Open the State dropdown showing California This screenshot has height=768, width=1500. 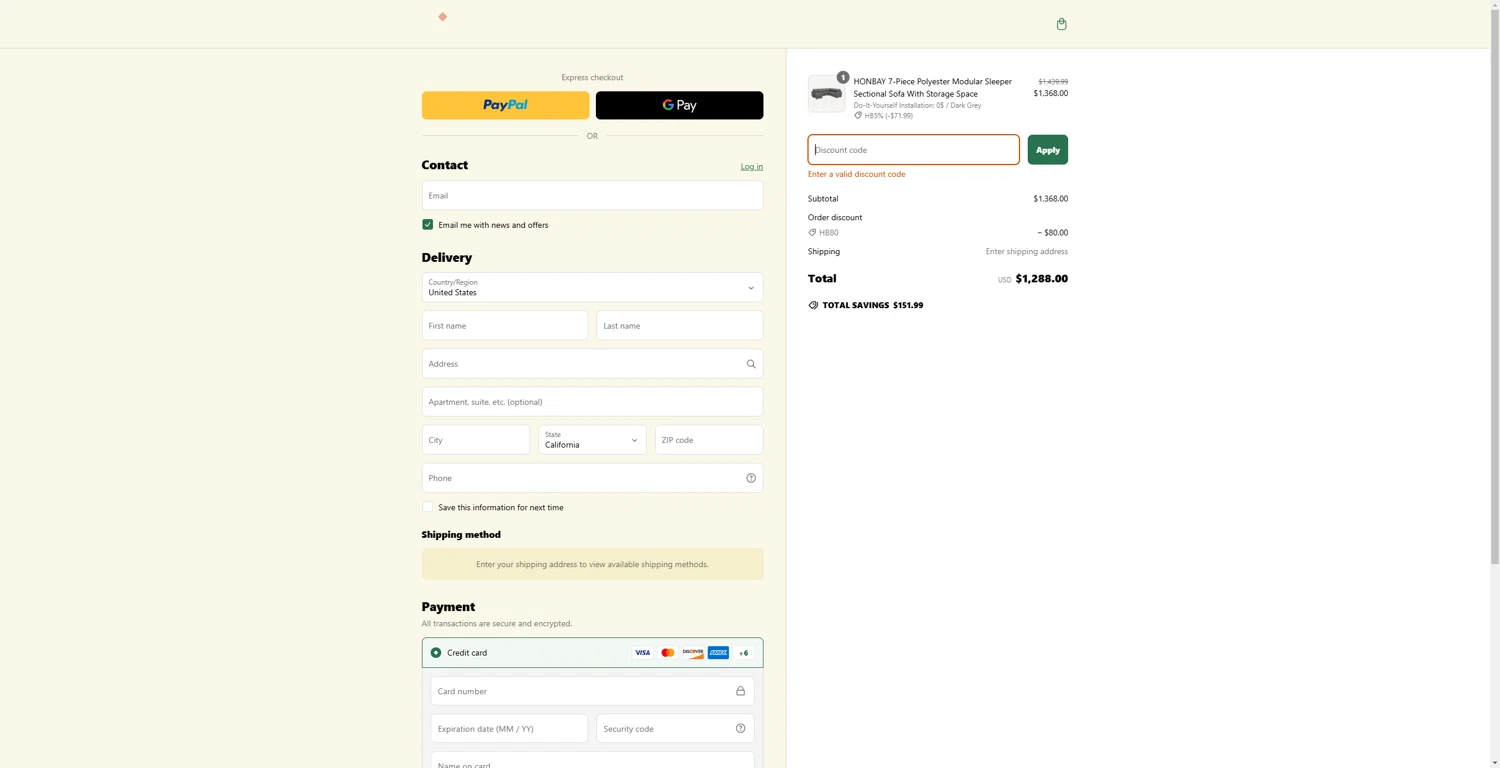pyautogui.click(x=592, y=440)
